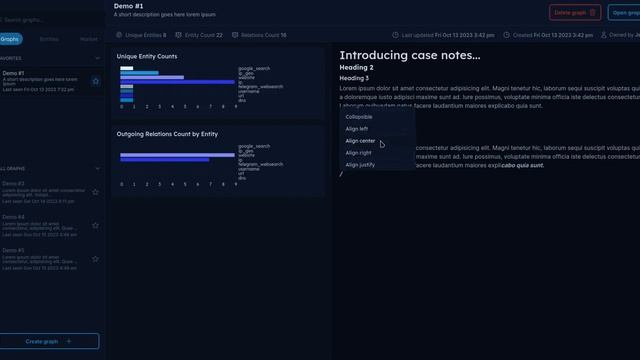The height and width of the screenshot is (360, 640).
Task: Click the Owned by user icon
Action: 603,35
